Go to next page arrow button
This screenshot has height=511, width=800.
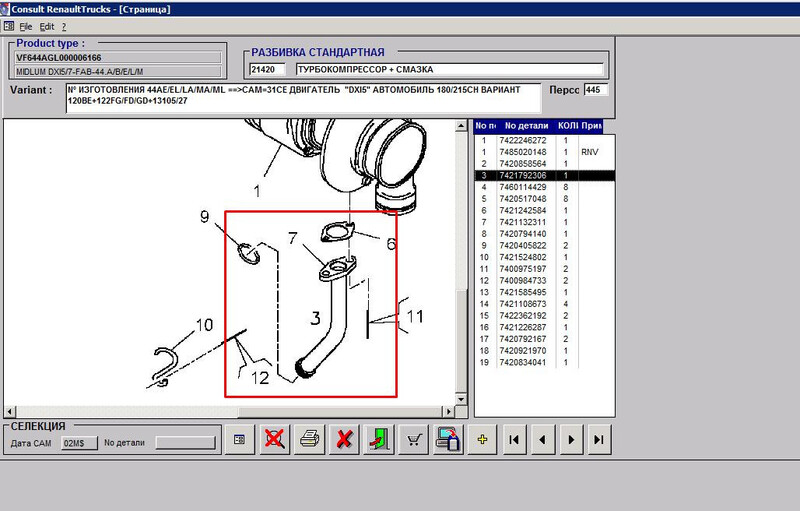pos(571,439)
